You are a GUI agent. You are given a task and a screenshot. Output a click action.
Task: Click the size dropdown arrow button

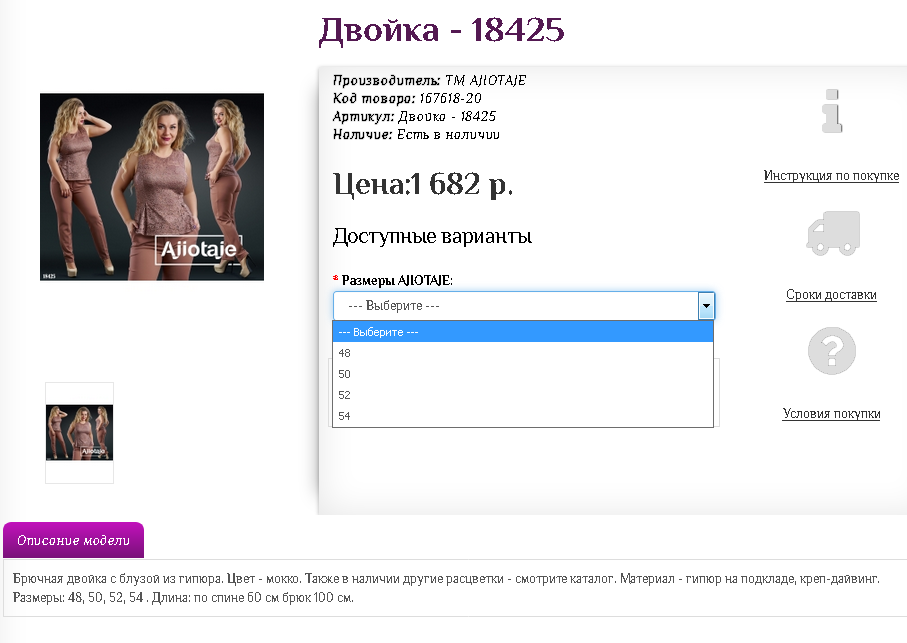coord(706,306)
